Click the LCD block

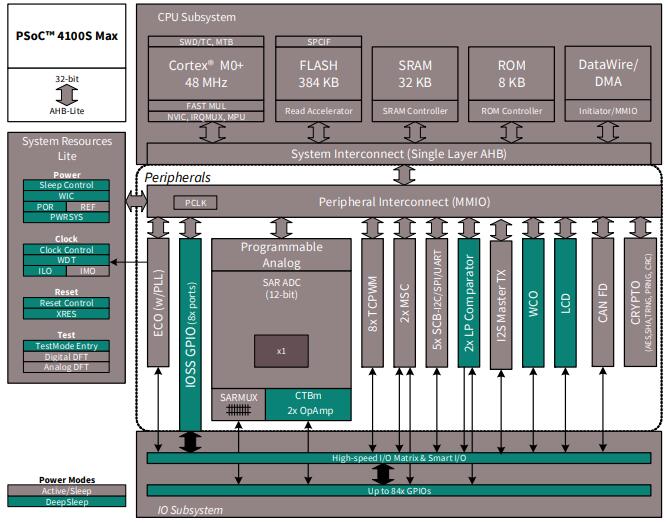pyautogui.click(x=565, y=302)
